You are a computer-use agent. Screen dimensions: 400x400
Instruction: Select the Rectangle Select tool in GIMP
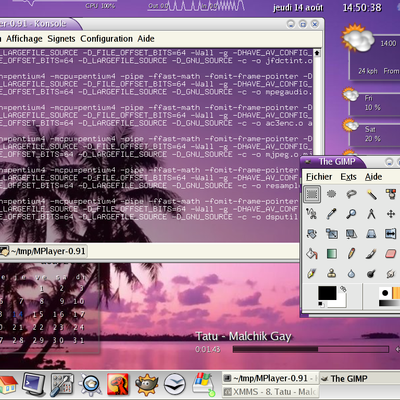coord(312,194)
